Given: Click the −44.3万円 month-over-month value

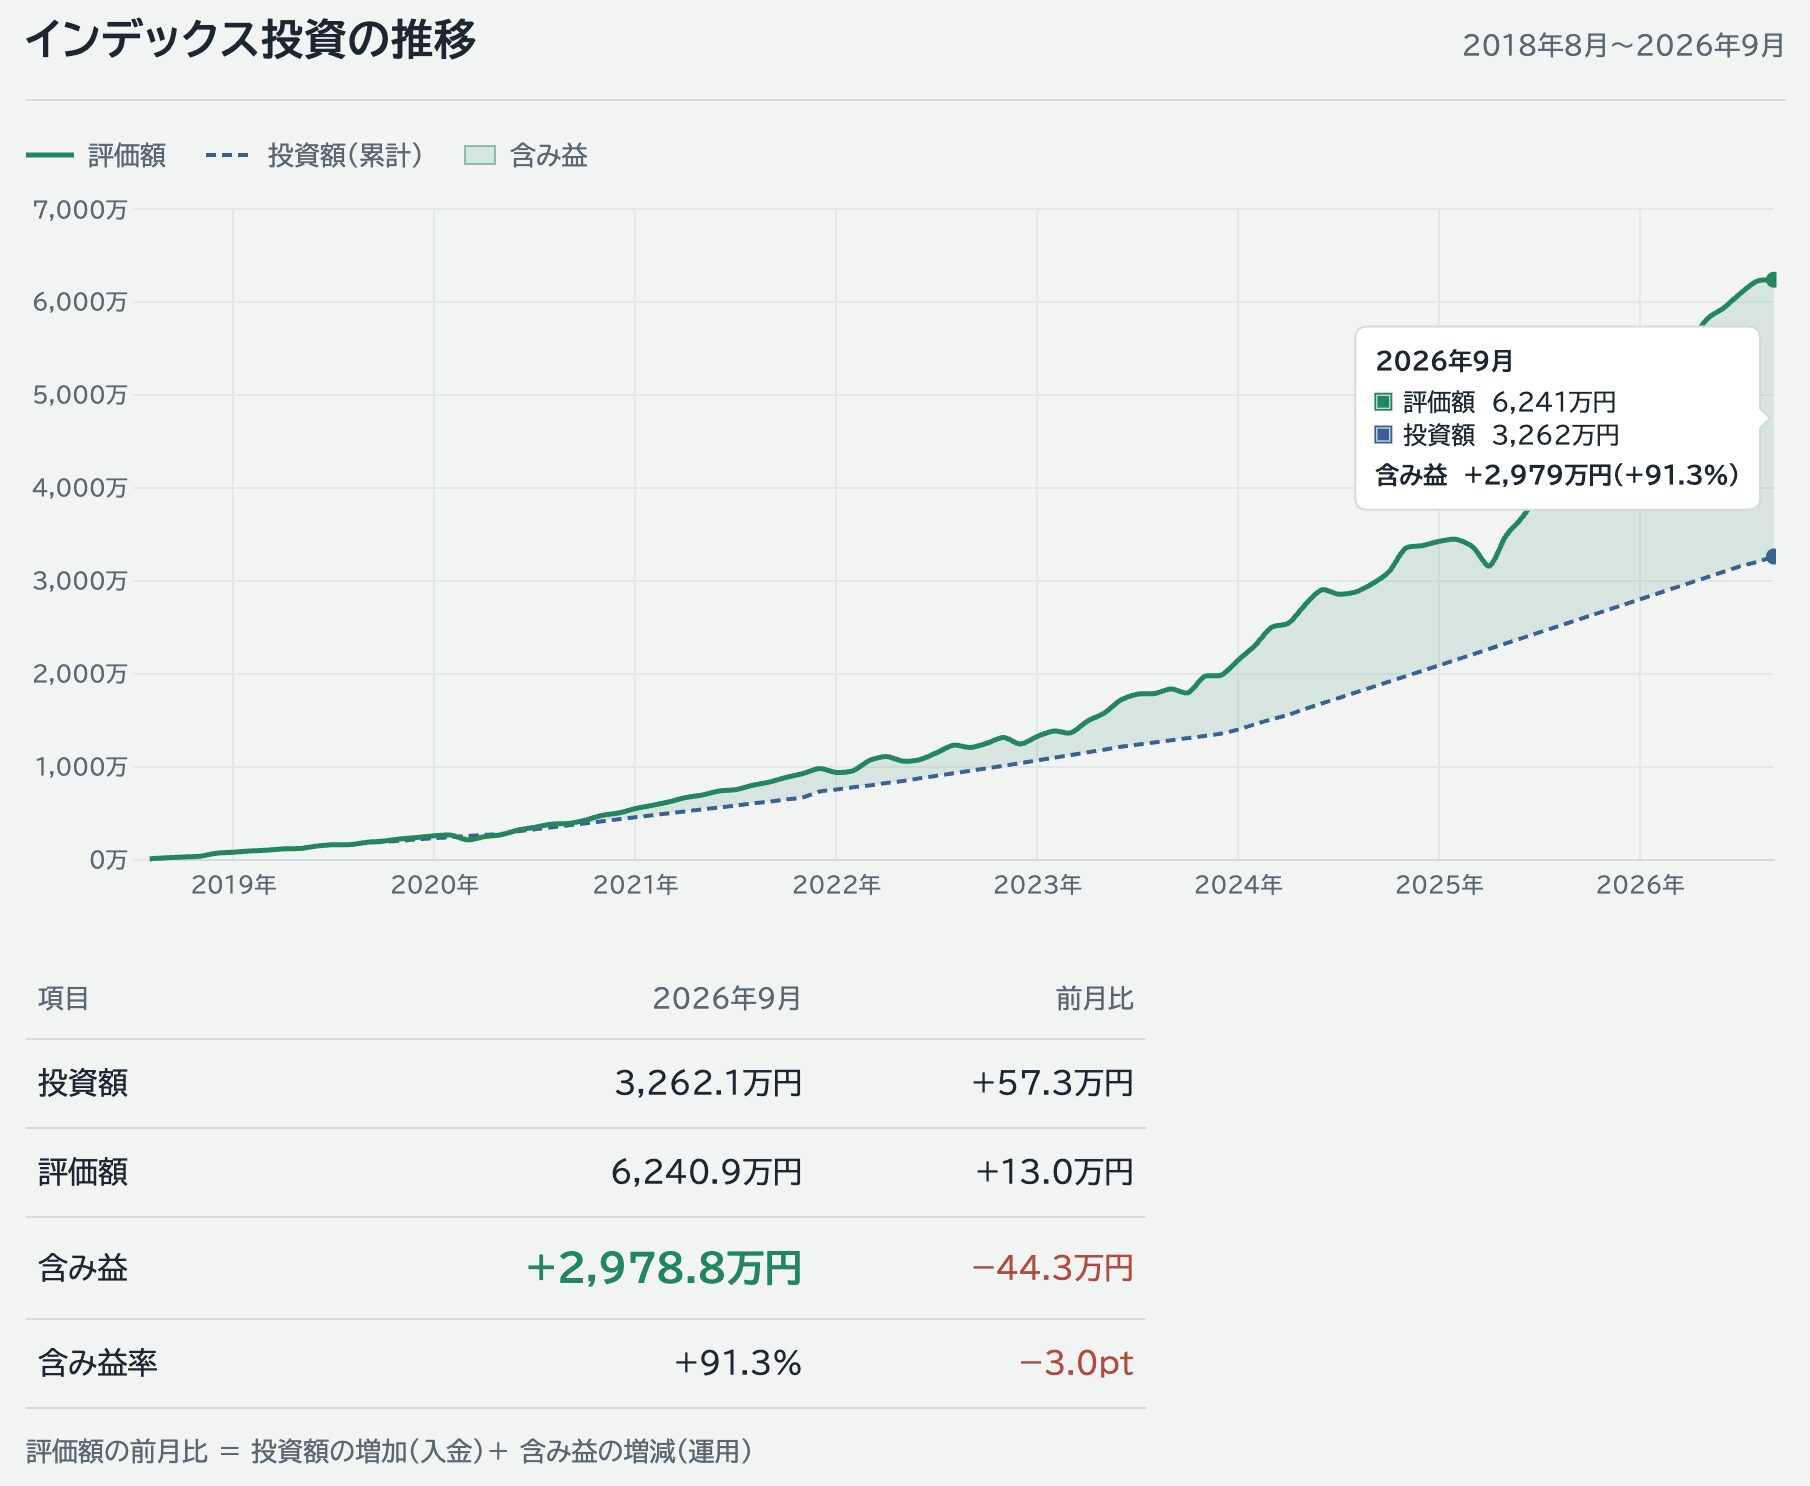Looking at the screenshot, I should coord(1053,1268).
